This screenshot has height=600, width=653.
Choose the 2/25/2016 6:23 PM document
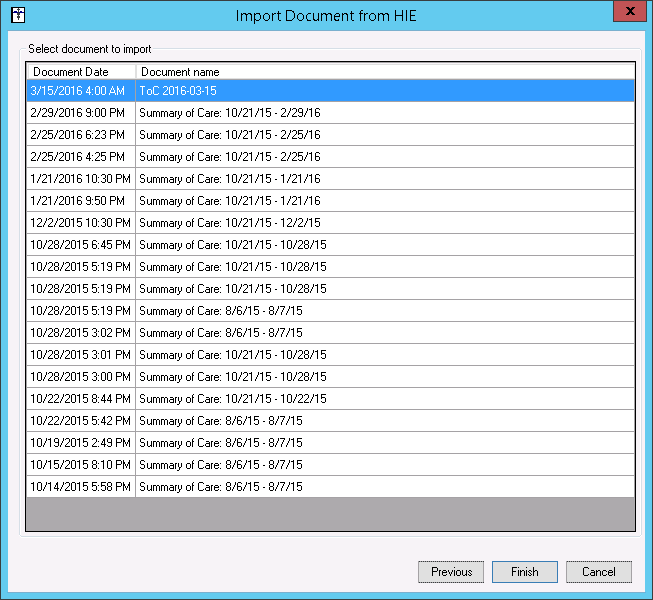tap(330, 135)
